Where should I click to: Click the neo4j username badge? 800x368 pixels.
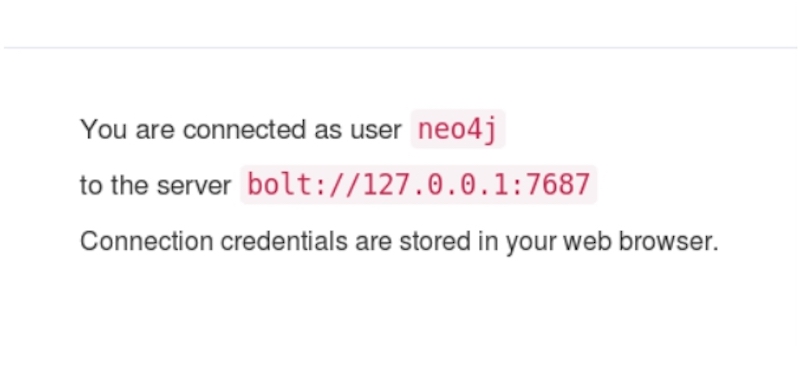point(458,129)
